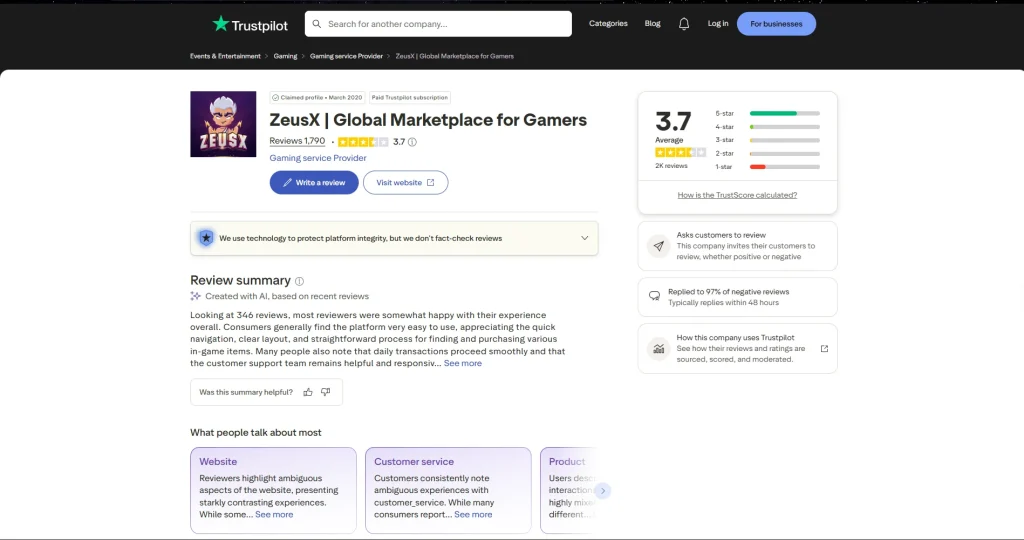This screenshot has width=1024, height=540.
Task: Click the AI sparkle icon
Action: (195, 296)
